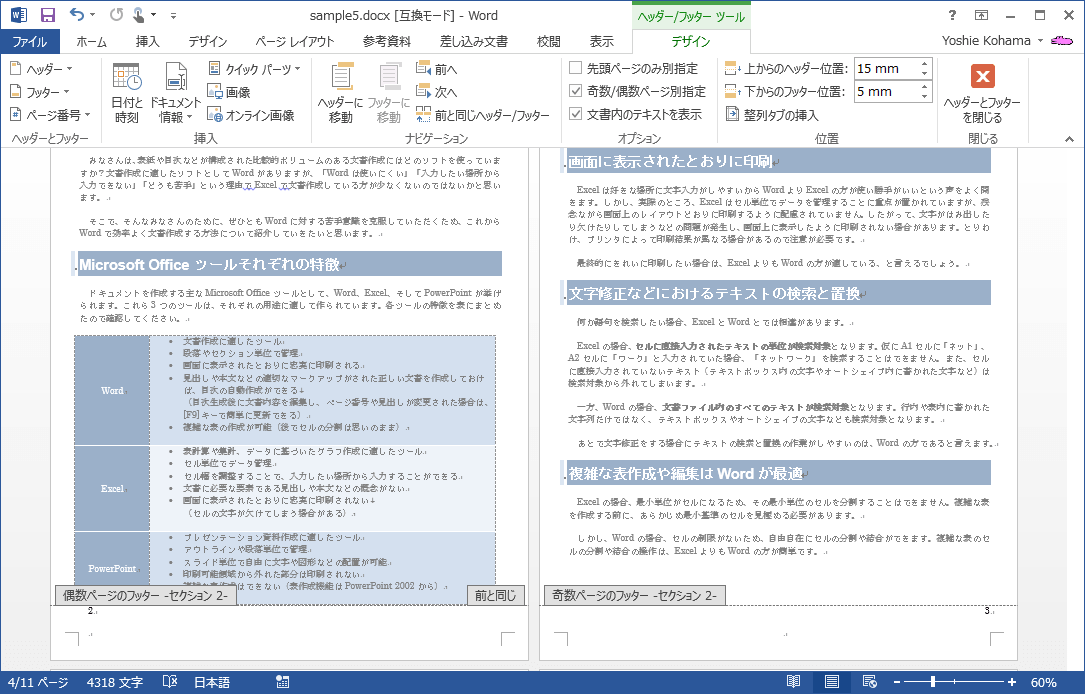Open Mailings (差し込み文書) tab
1085x694 pixels.
473,42
